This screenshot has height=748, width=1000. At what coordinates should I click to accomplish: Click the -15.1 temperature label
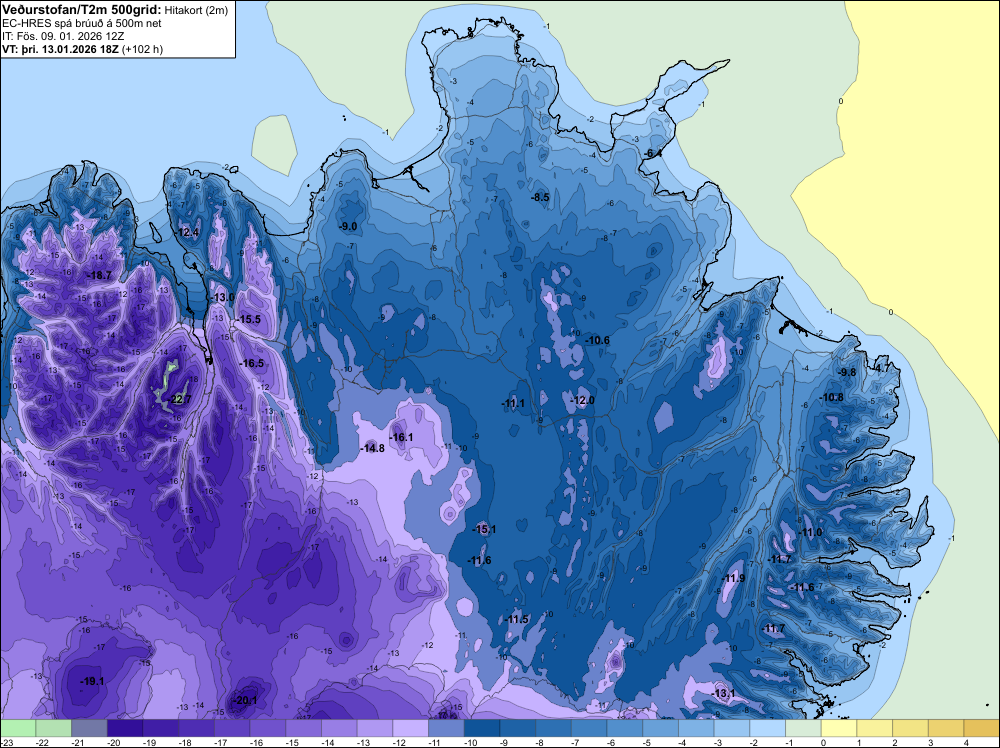coord(484,529)
